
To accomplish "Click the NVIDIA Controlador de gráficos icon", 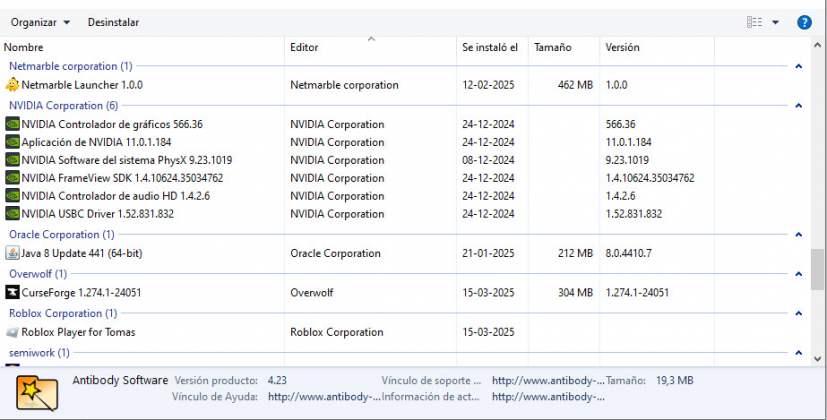I will pos(12,124).
